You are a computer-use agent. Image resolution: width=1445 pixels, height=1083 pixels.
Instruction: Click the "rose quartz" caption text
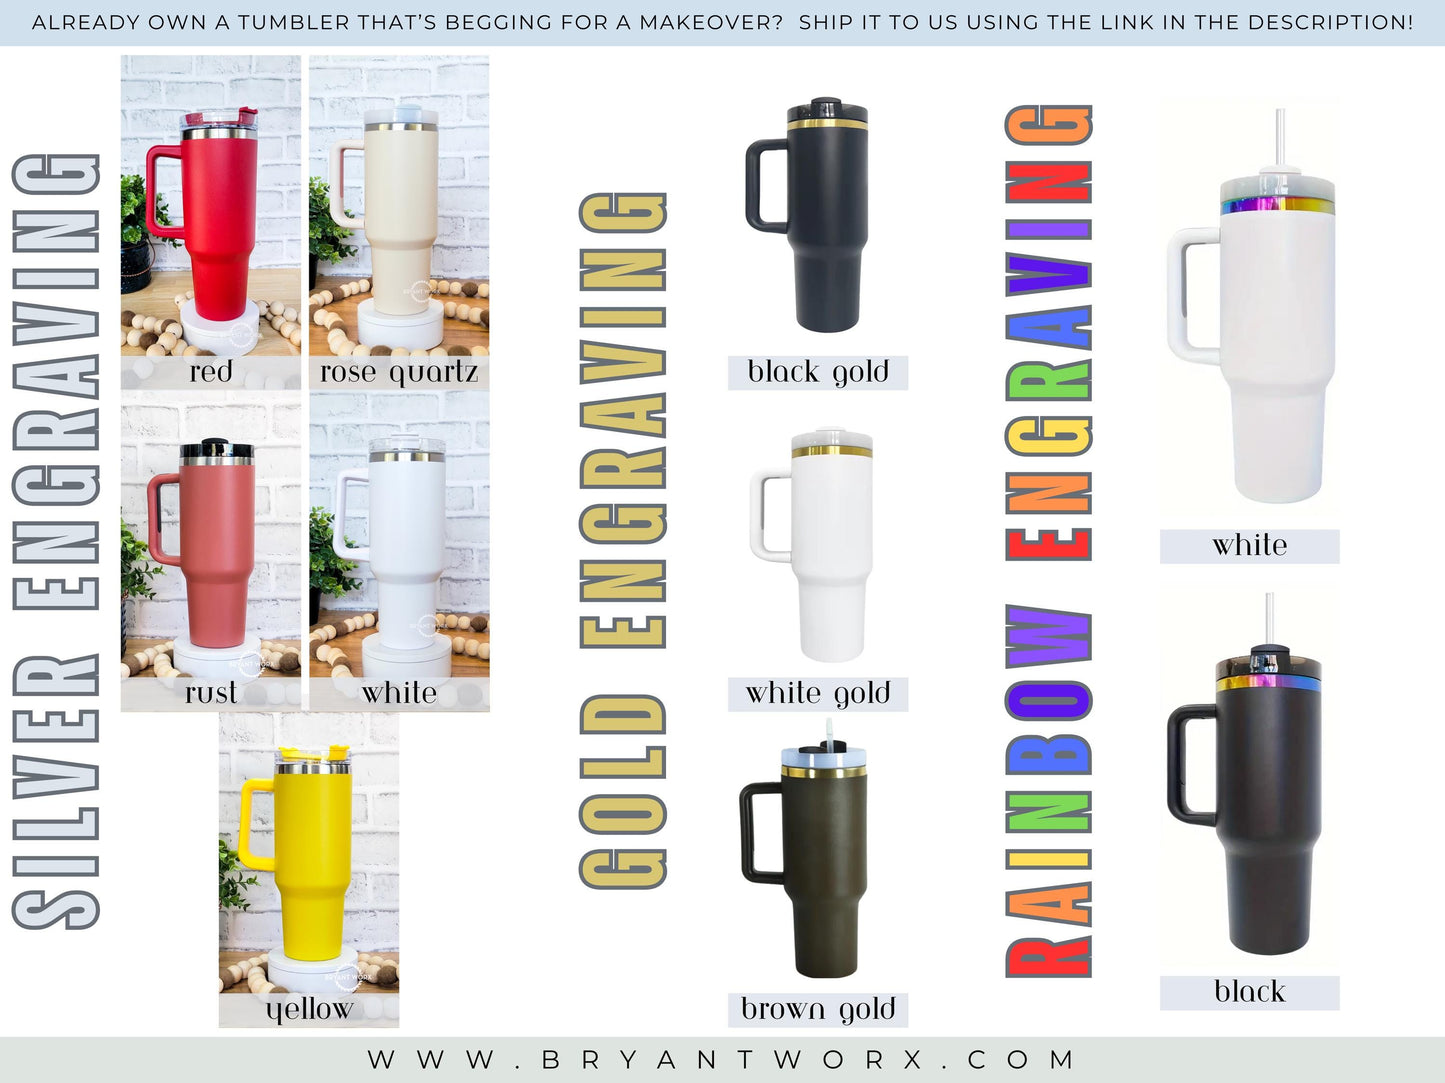(x=399, y=372)
